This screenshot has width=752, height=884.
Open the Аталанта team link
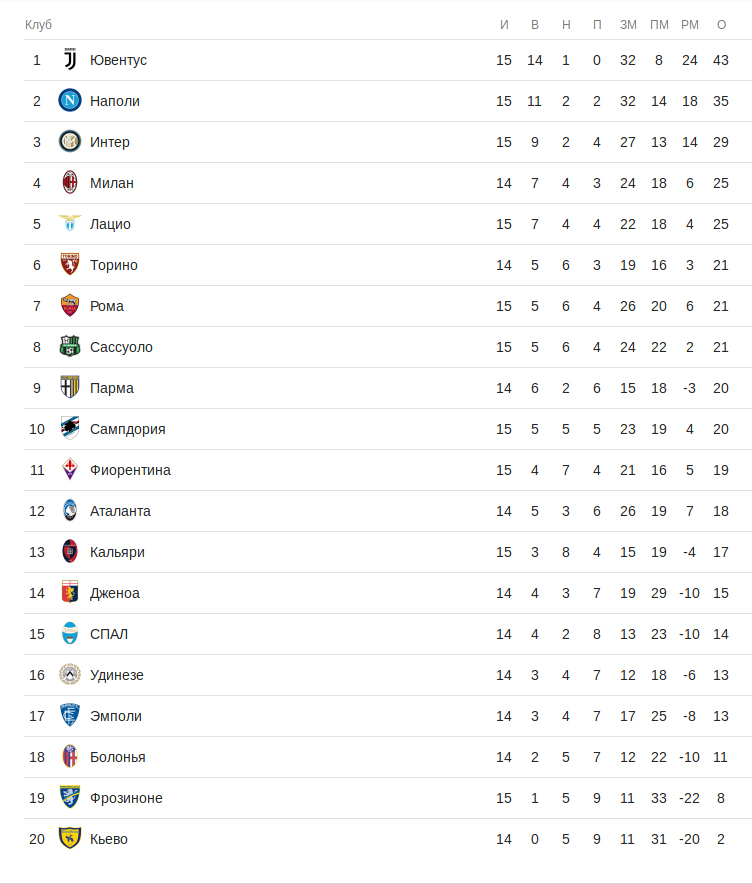click(120, 511)
